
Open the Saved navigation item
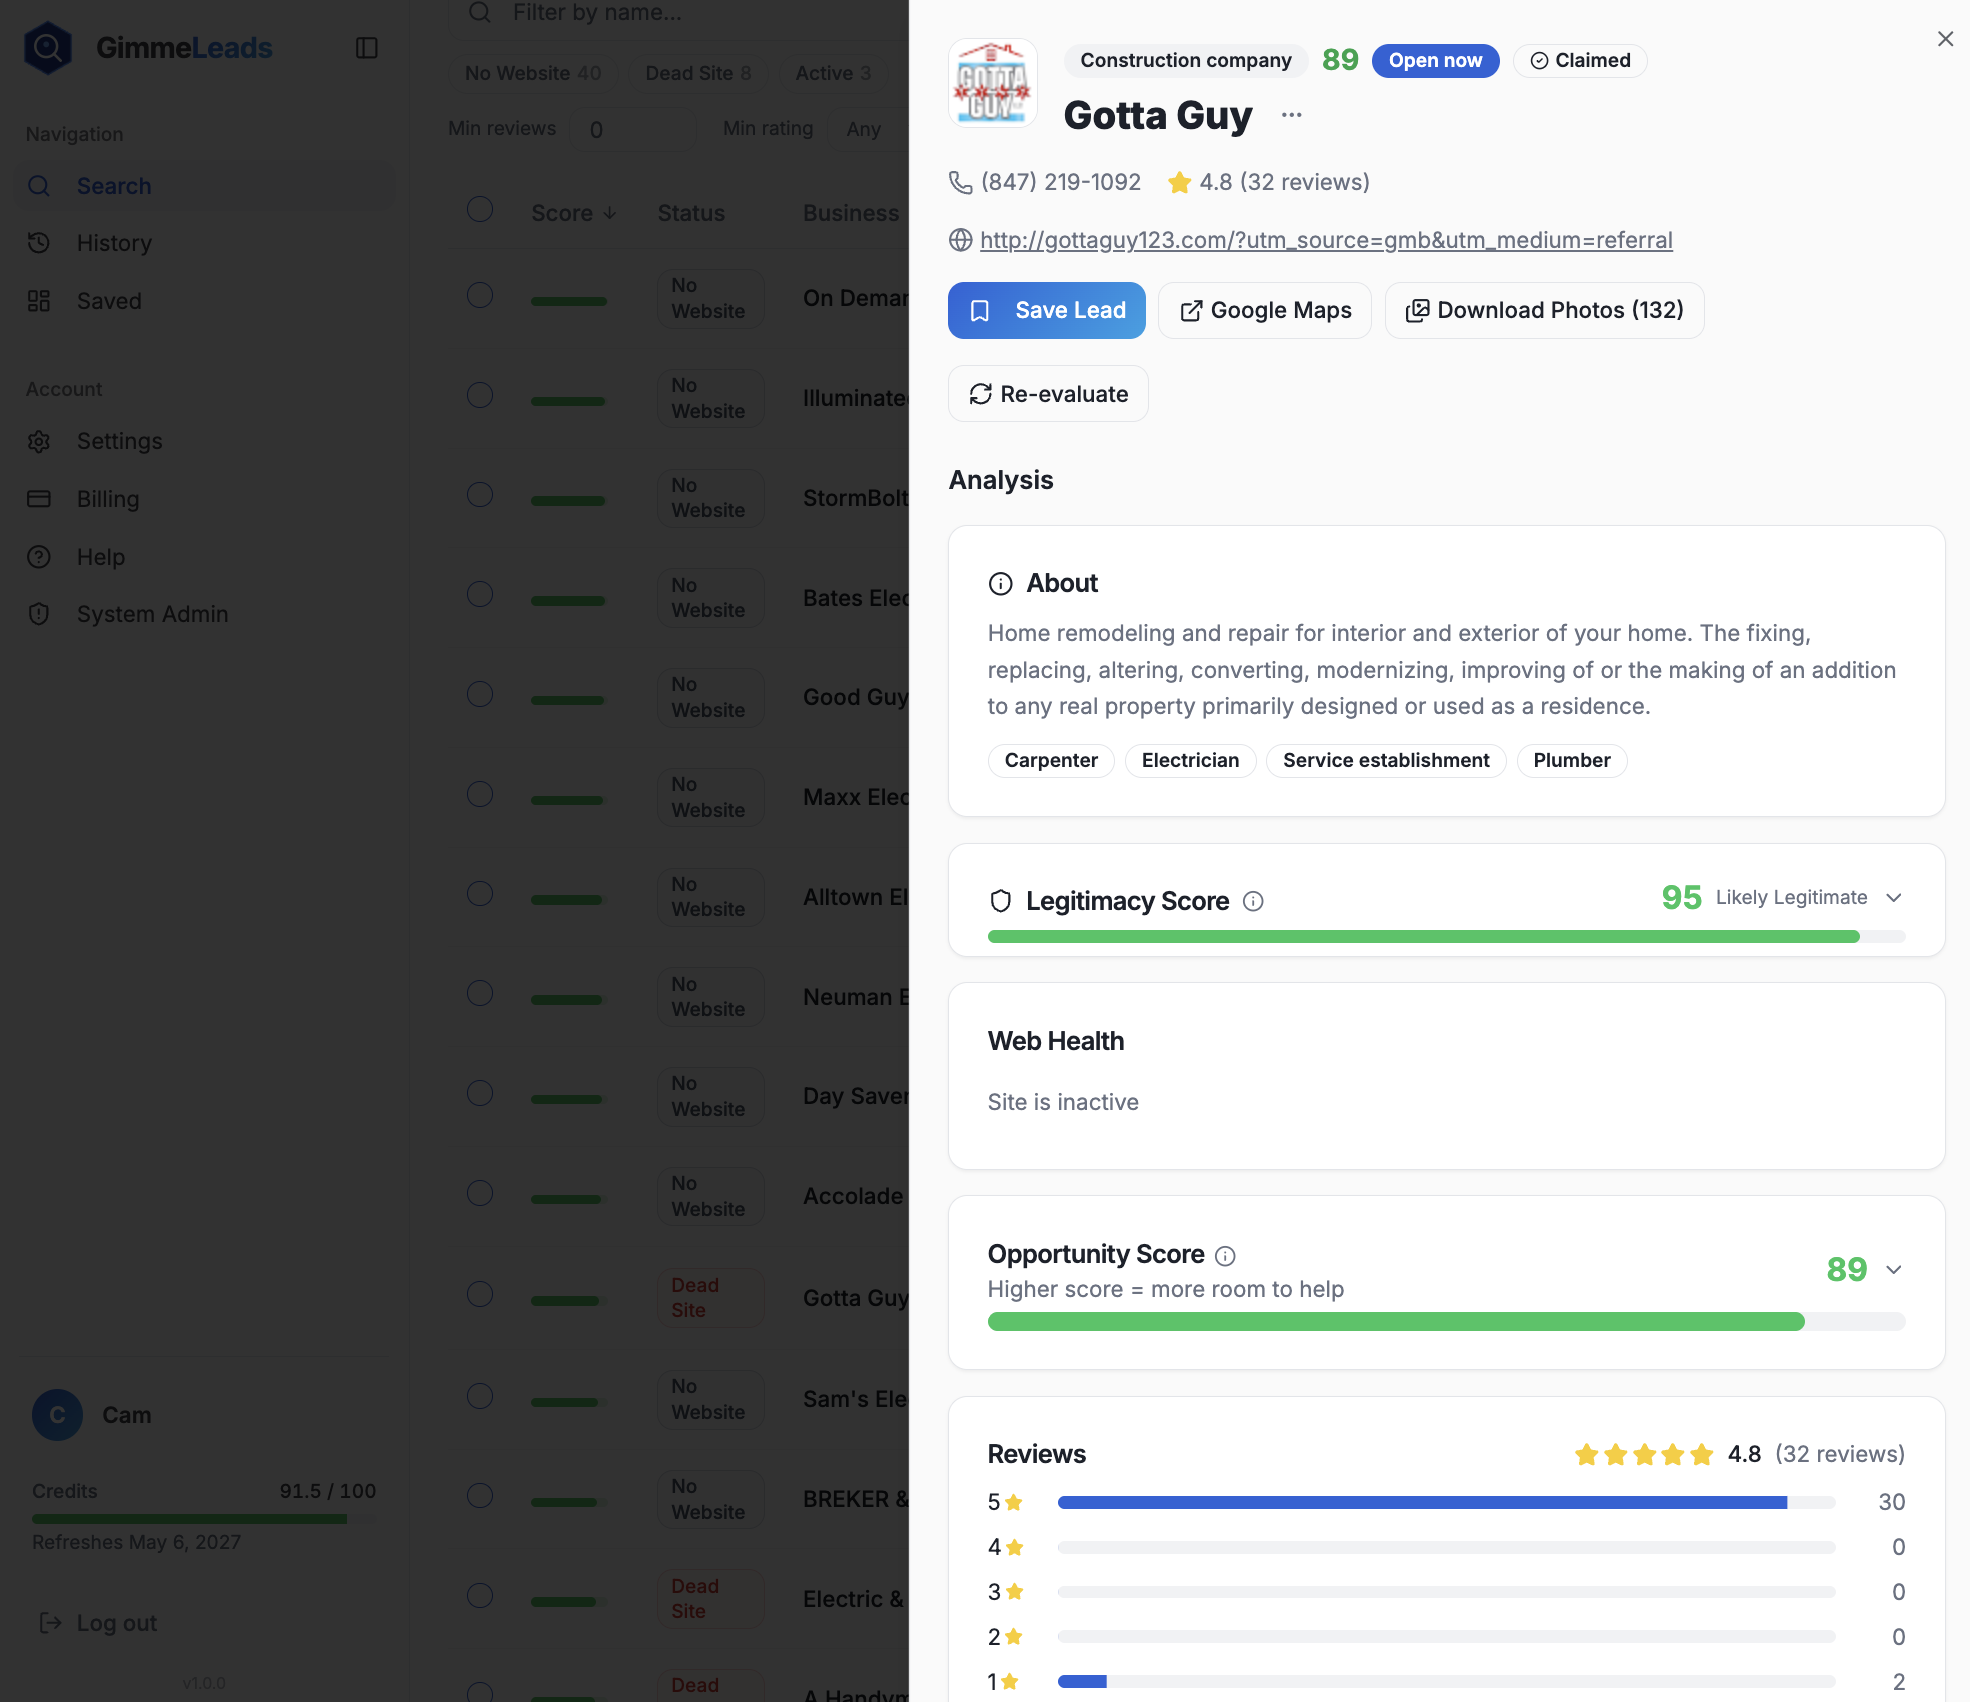click(x=205, y=301)
